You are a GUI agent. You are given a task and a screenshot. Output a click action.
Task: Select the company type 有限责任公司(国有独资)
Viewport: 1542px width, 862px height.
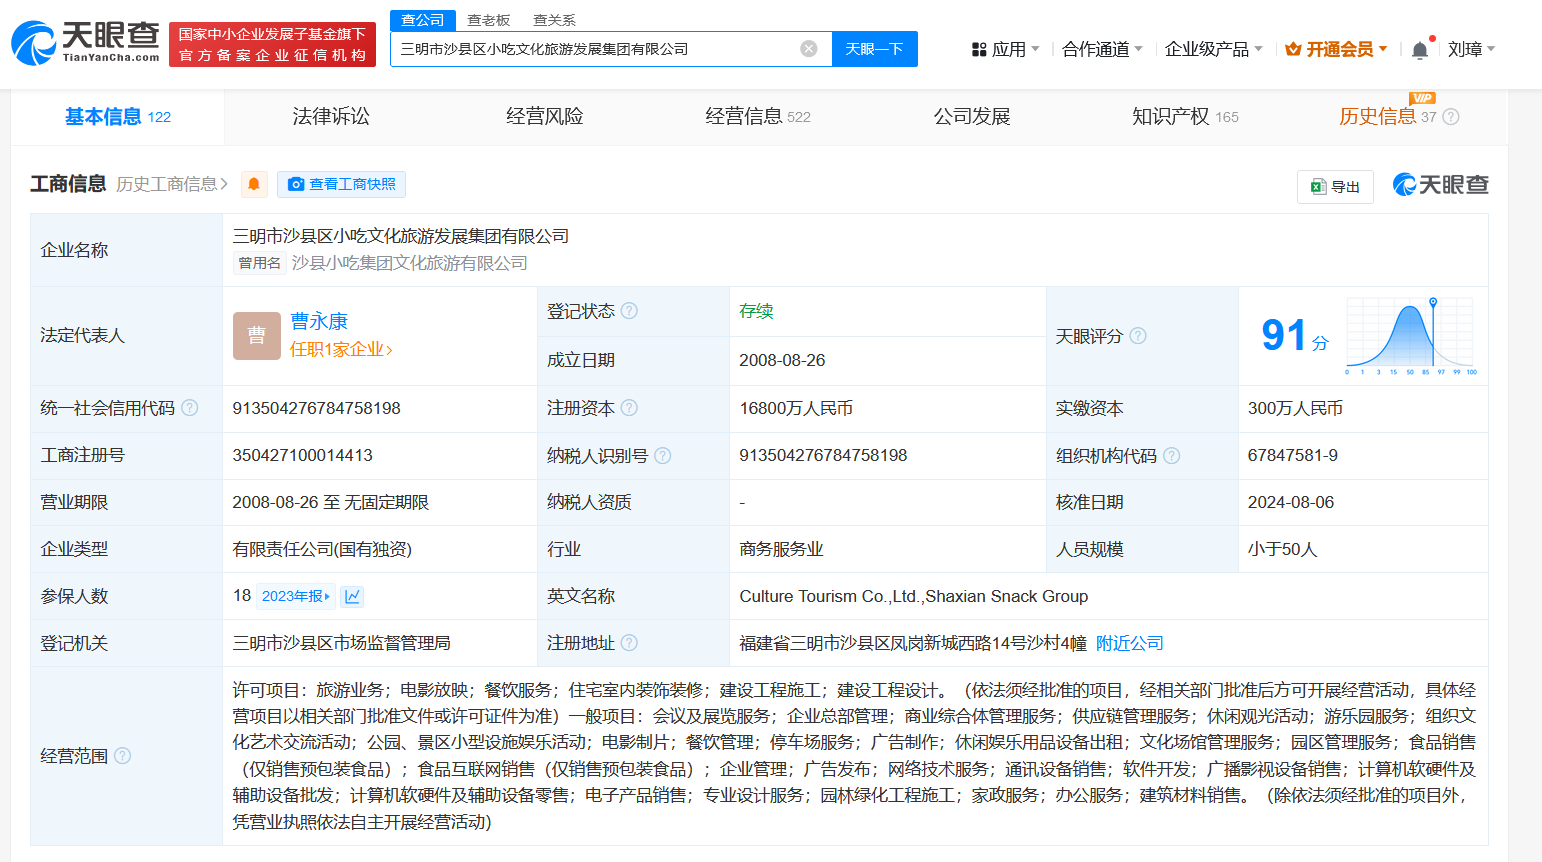(322, 549)
